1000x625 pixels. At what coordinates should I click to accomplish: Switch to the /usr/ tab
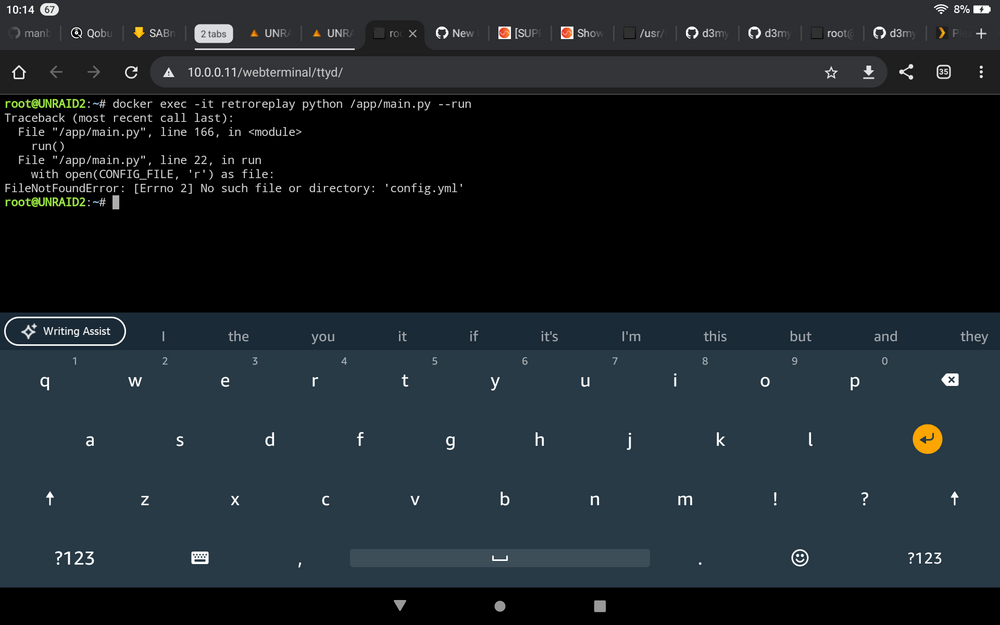coord(643,33)
